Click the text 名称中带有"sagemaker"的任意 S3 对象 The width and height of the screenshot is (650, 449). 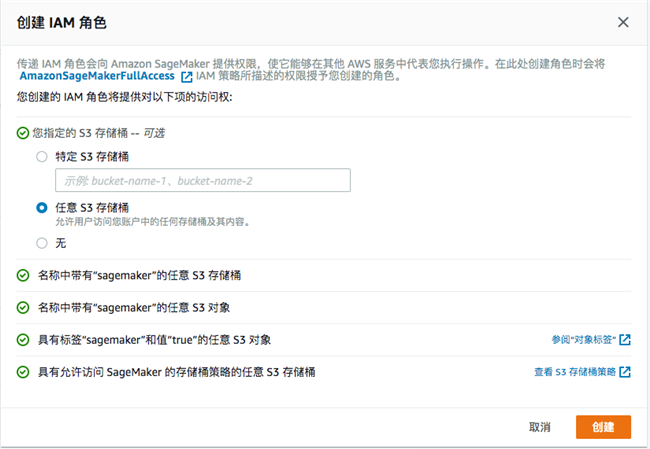pyautogui.click(x=134, y=308)
